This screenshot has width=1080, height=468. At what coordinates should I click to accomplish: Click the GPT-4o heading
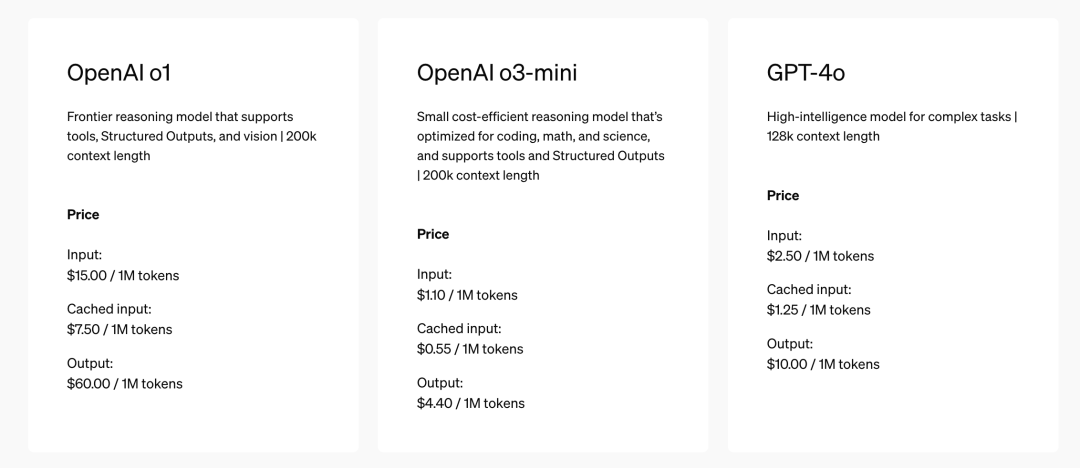(806, 72)
